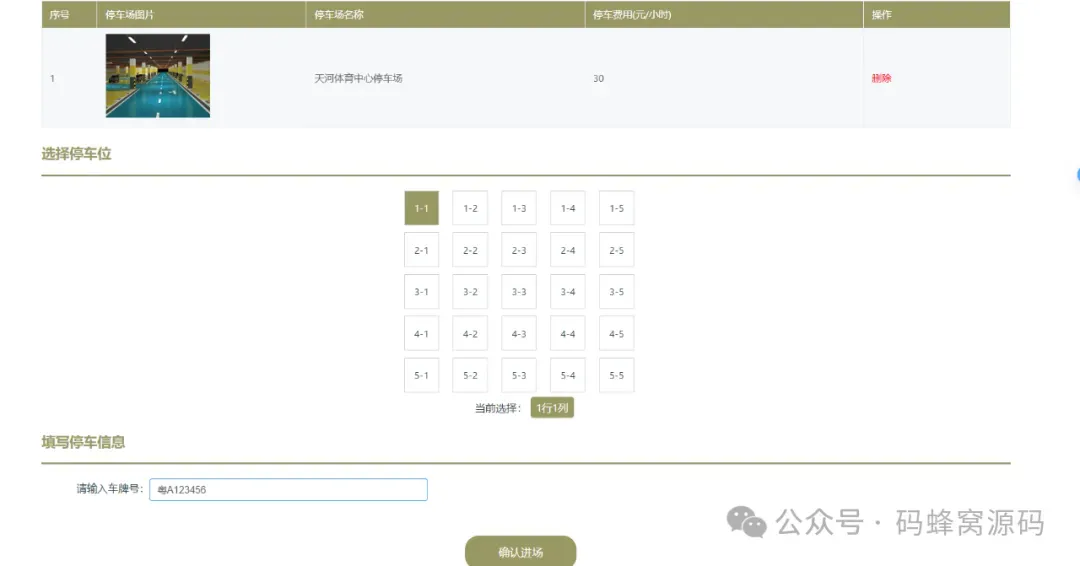1080x566 pixels.
Task: Select parking spot 3-3
Action: click(519, 292)
